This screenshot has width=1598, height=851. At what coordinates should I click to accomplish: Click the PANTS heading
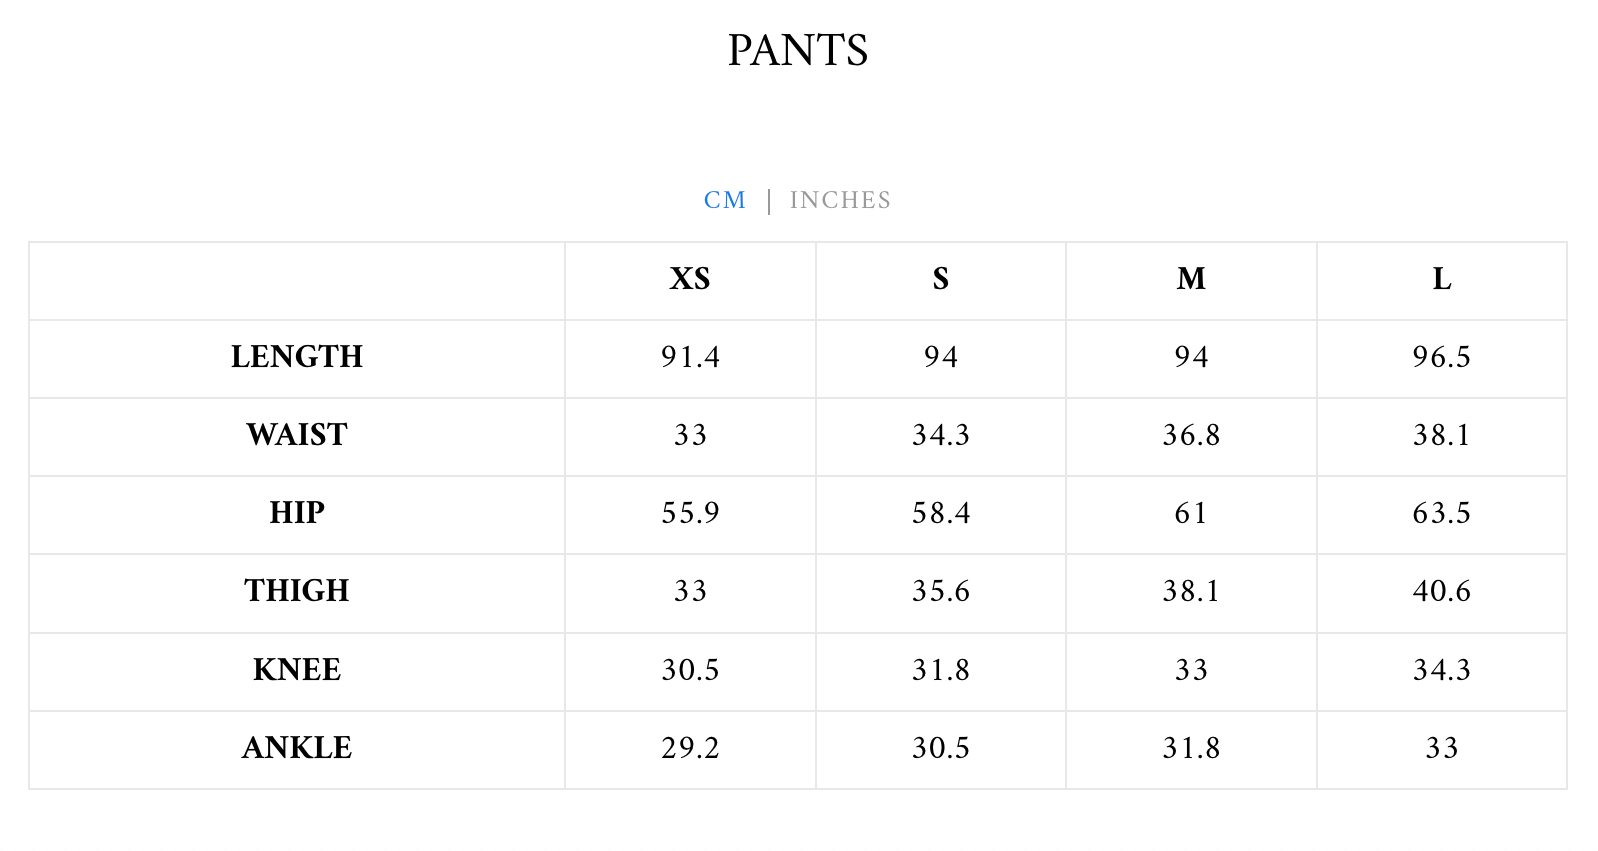(x=798, y=50)
